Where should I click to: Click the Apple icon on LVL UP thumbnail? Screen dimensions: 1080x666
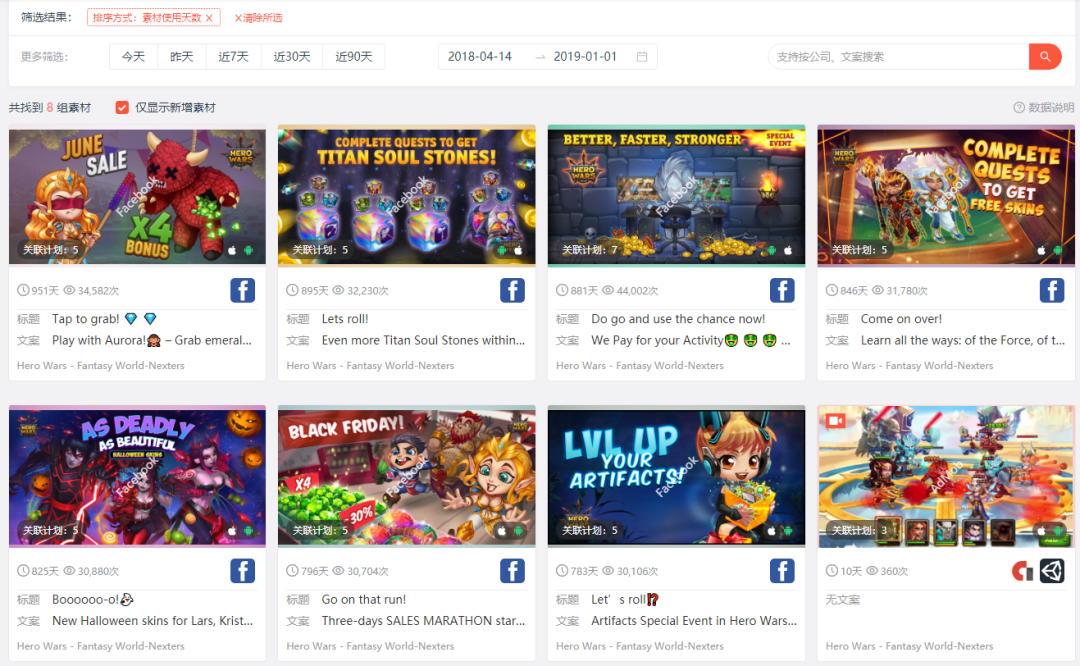click(x=771, y=530)
